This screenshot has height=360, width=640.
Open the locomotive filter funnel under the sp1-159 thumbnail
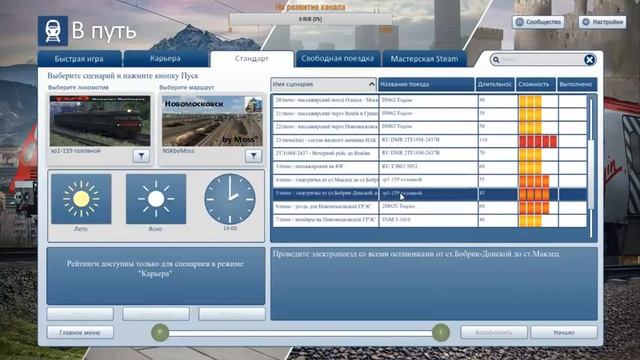tap(141, 156)
